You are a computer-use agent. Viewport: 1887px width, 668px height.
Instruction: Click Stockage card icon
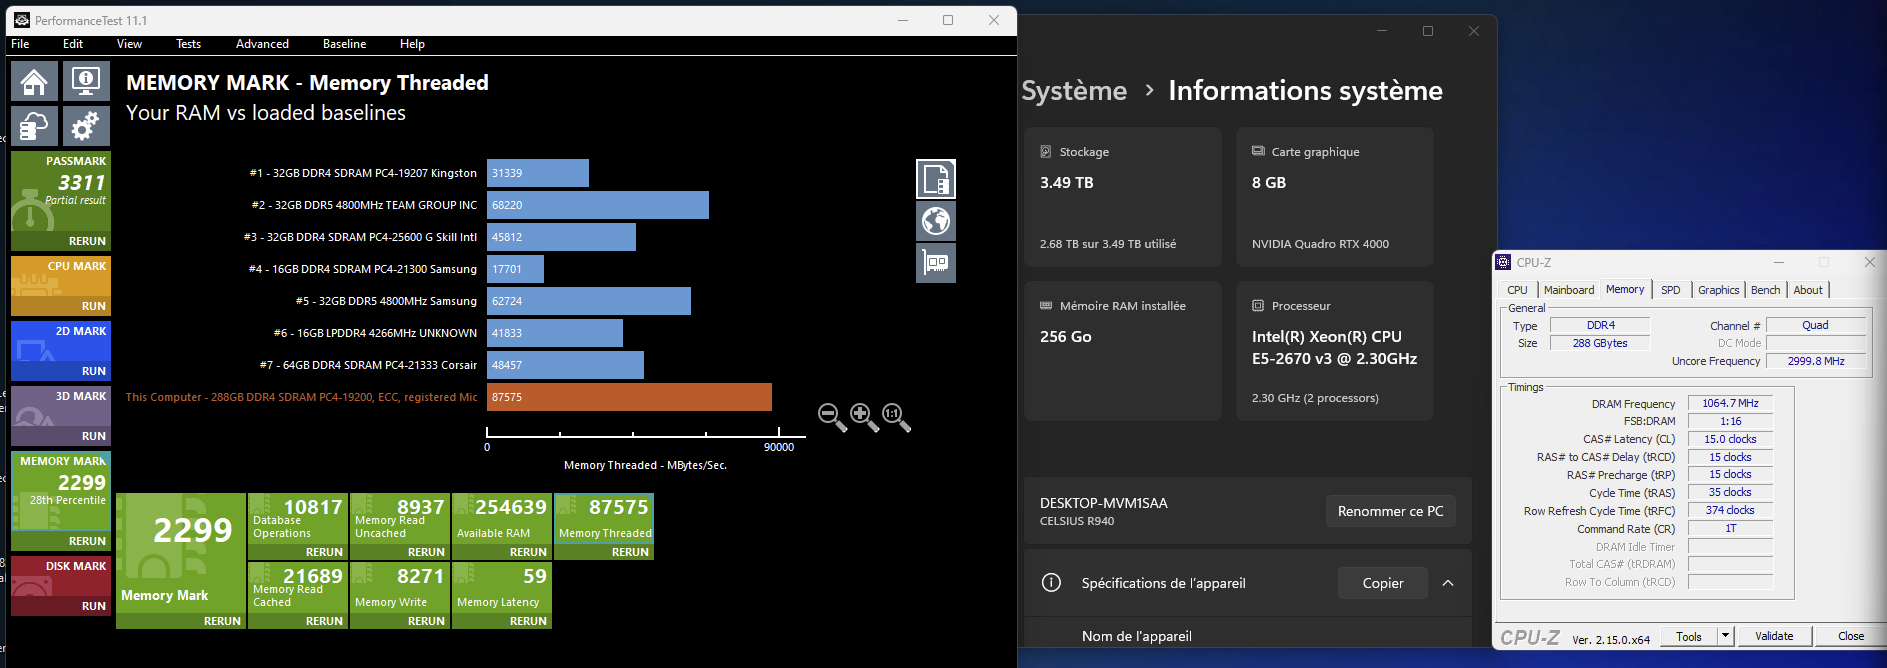click(x=1046, y=152)
